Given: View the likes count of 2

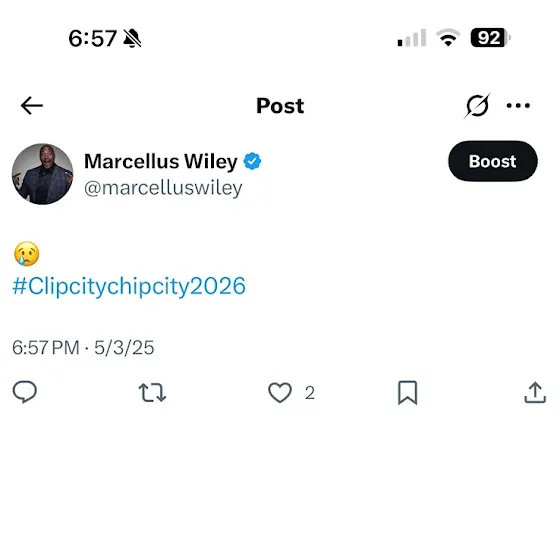Looking at the screenshot, I should click(x=310, y=393).
